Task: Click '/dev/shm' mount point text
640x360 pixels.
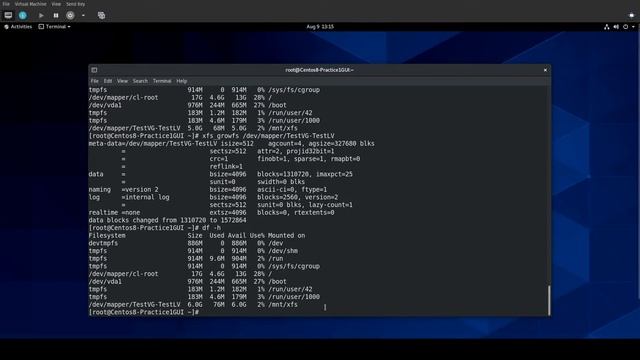Action: tap(283, 251)
